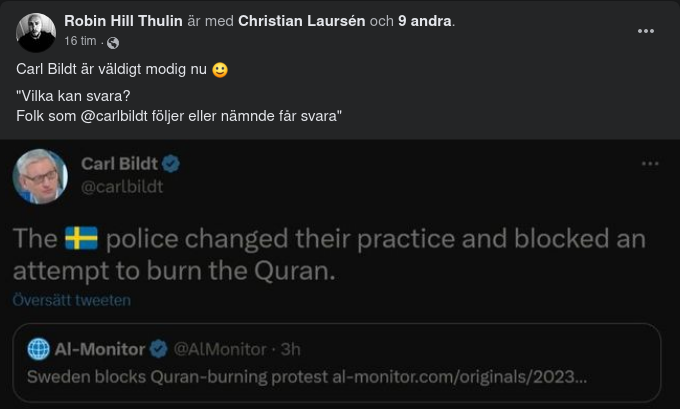The image size is (680, 409).
Task: Click the Swedish flag emoji in tweet
Action: coord(80,240)
